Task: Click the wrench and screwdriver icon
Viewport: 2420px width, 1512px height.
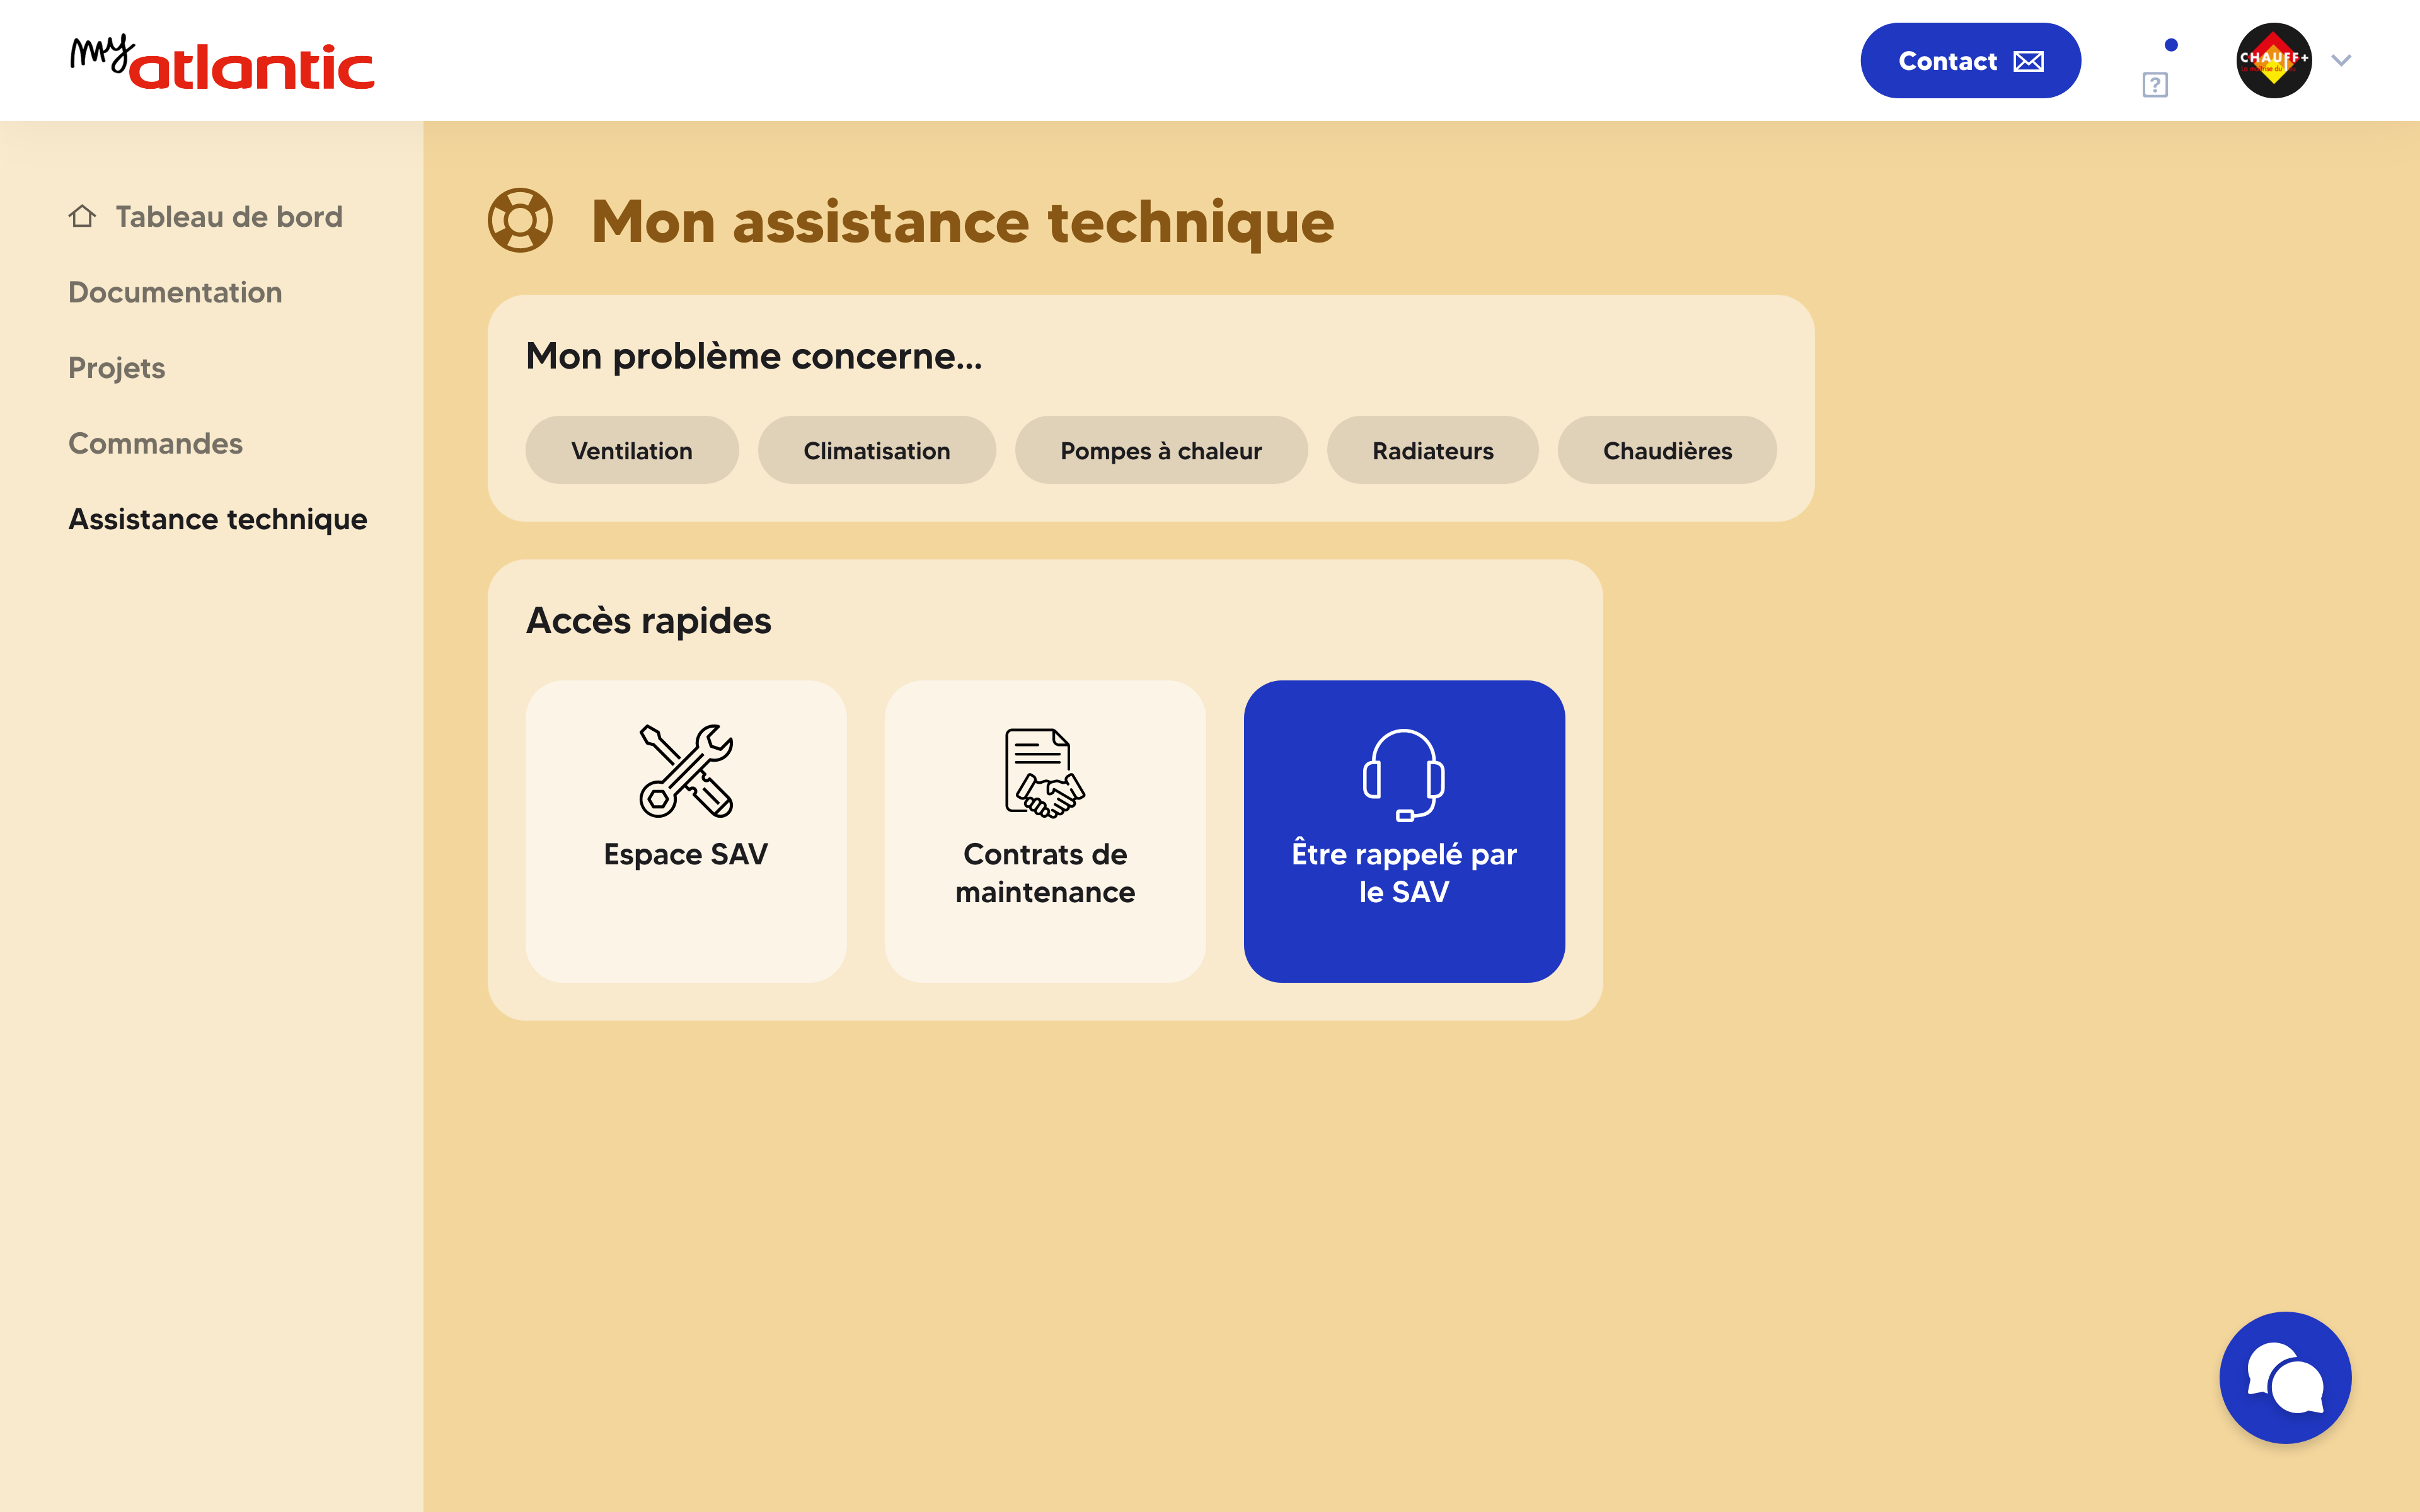Action: [x=686, y=771]
